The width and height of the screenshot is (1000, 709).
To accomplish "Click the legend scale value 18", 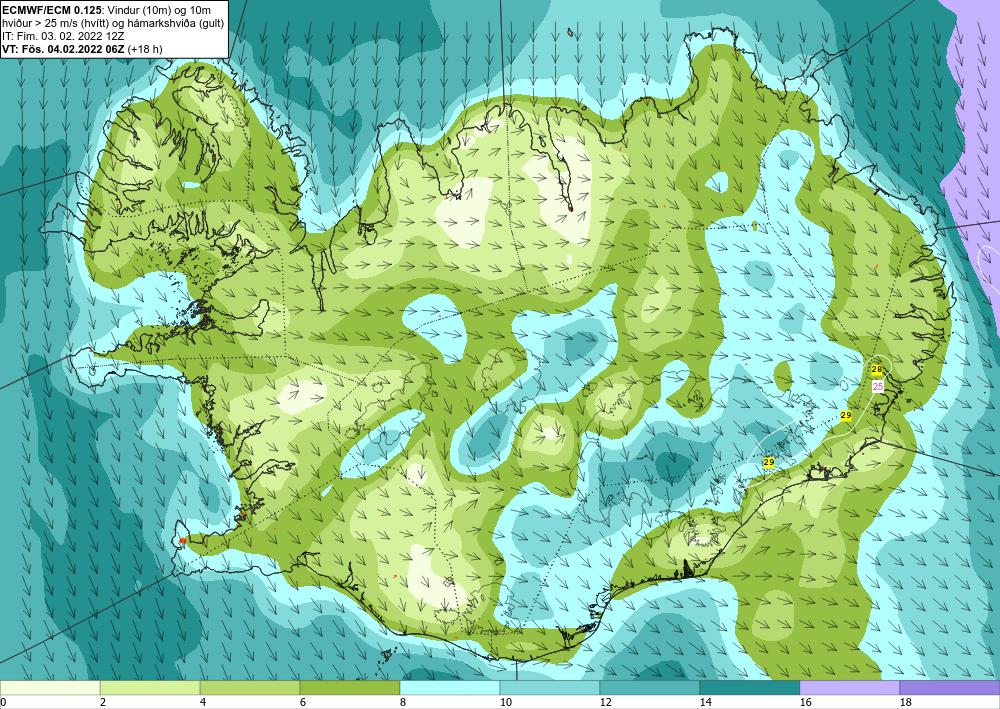I will coord(905,702).
